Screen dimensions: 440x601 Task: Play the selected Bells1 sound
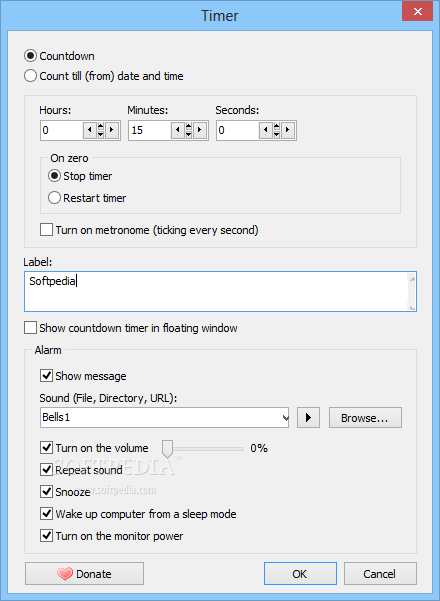(x=309, y=417)
